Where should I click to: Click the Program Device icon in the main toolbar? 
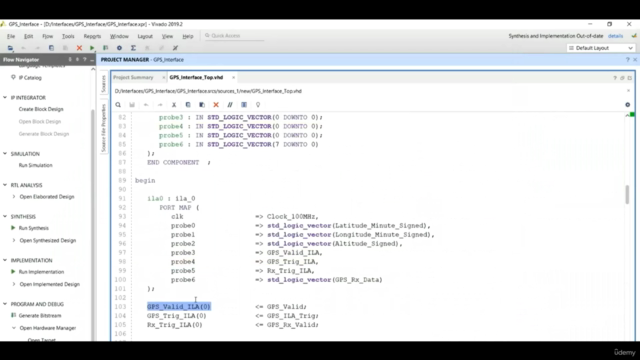click(106, 48)
